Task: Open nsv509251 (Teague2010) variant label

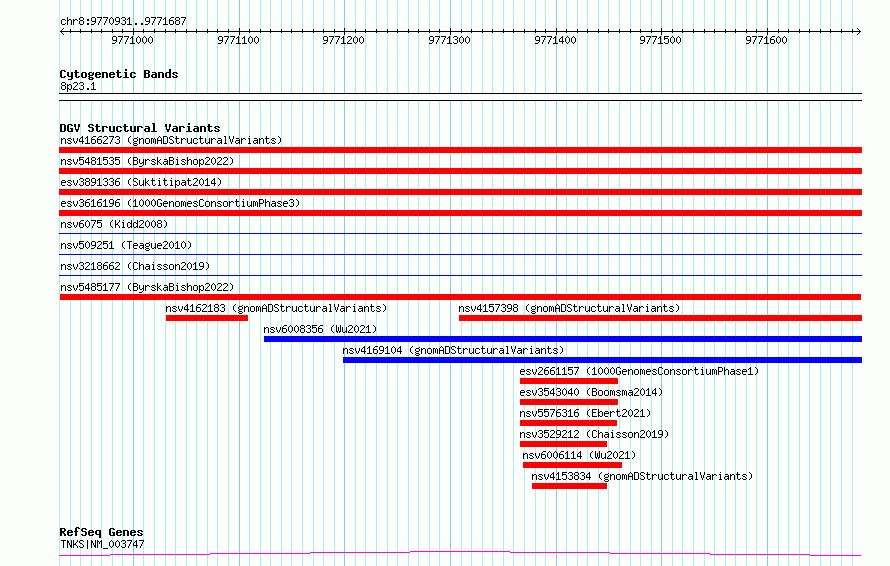Action: point(126,245)
